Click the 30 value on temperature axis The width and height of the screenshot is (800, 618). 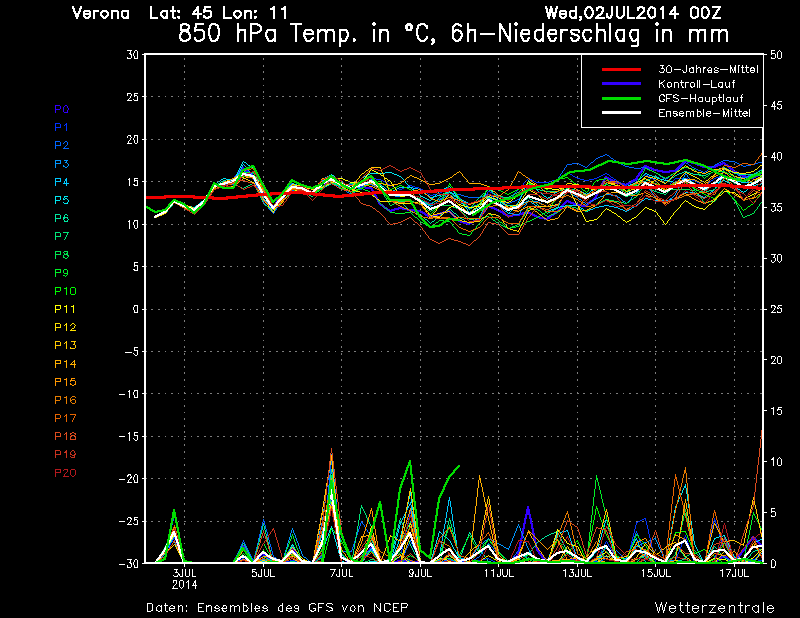coord(133,55)
